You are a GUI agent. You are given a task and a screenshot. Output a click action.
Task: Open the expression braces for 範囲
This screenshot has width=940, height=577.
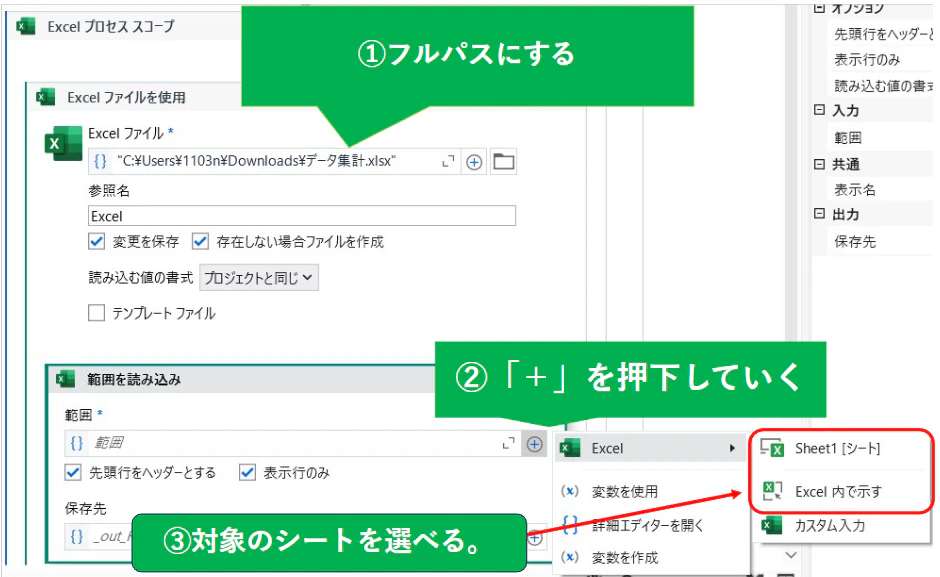pyautogui.click(x=77, y=443)
